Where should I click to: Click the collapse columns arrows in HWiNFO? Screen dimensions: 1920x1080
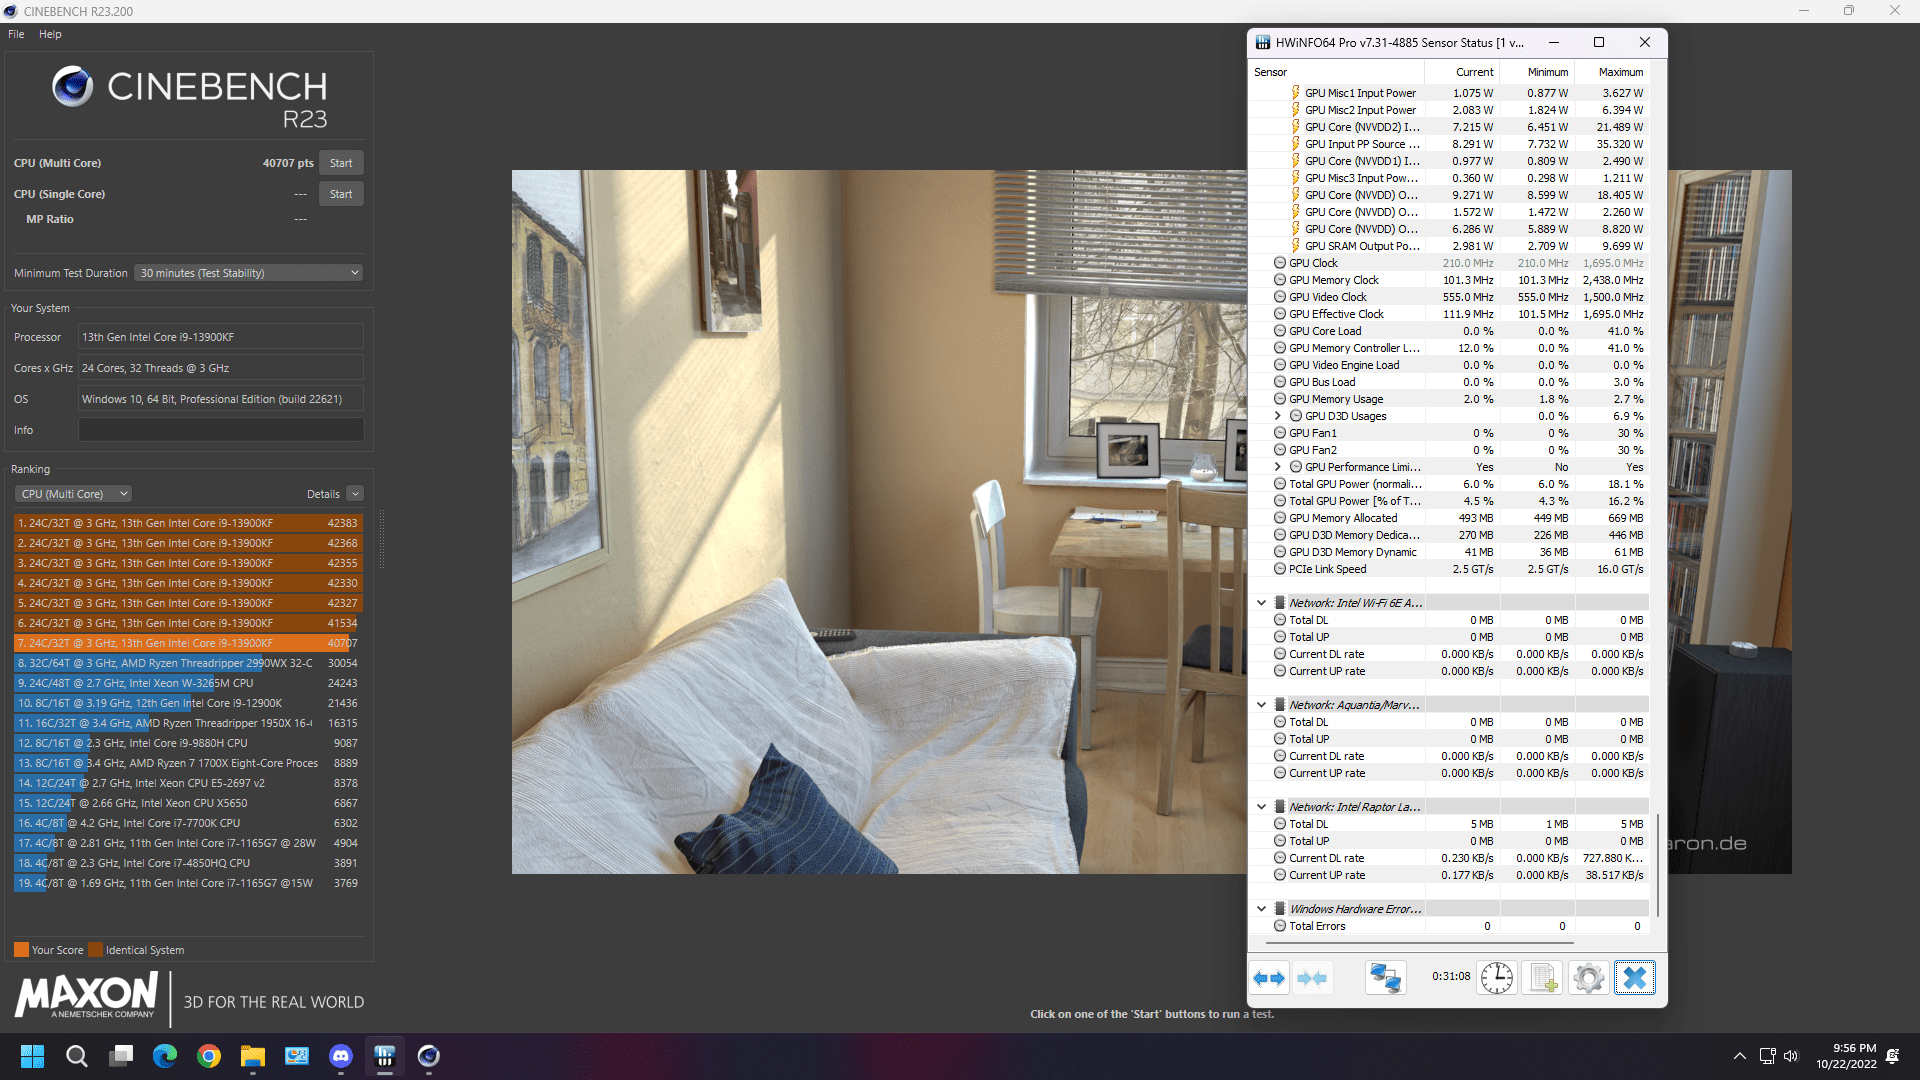(1312, 978)
